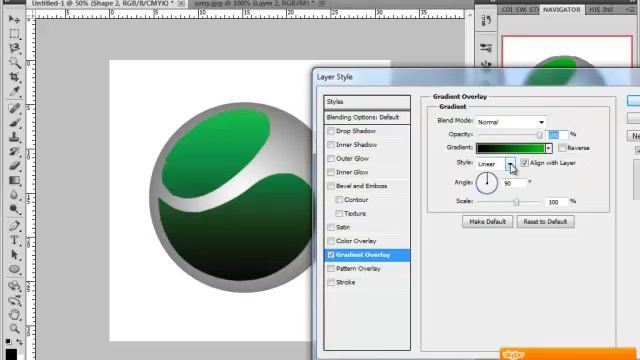Select the 3D Camera Orbit tool
Viewport: 640px width, 360px height.
[14, 300]
